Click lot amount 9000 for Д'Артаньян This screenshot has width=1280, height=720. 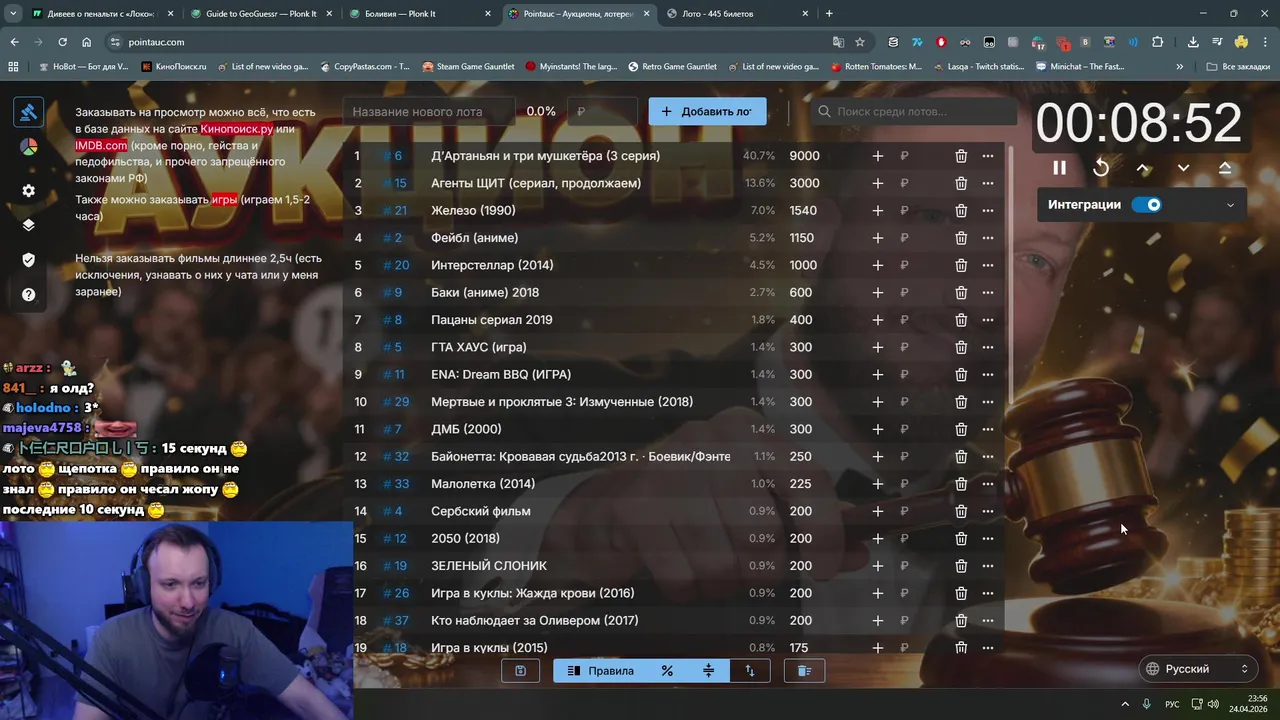pyautogui.click(x=804, y=156)
